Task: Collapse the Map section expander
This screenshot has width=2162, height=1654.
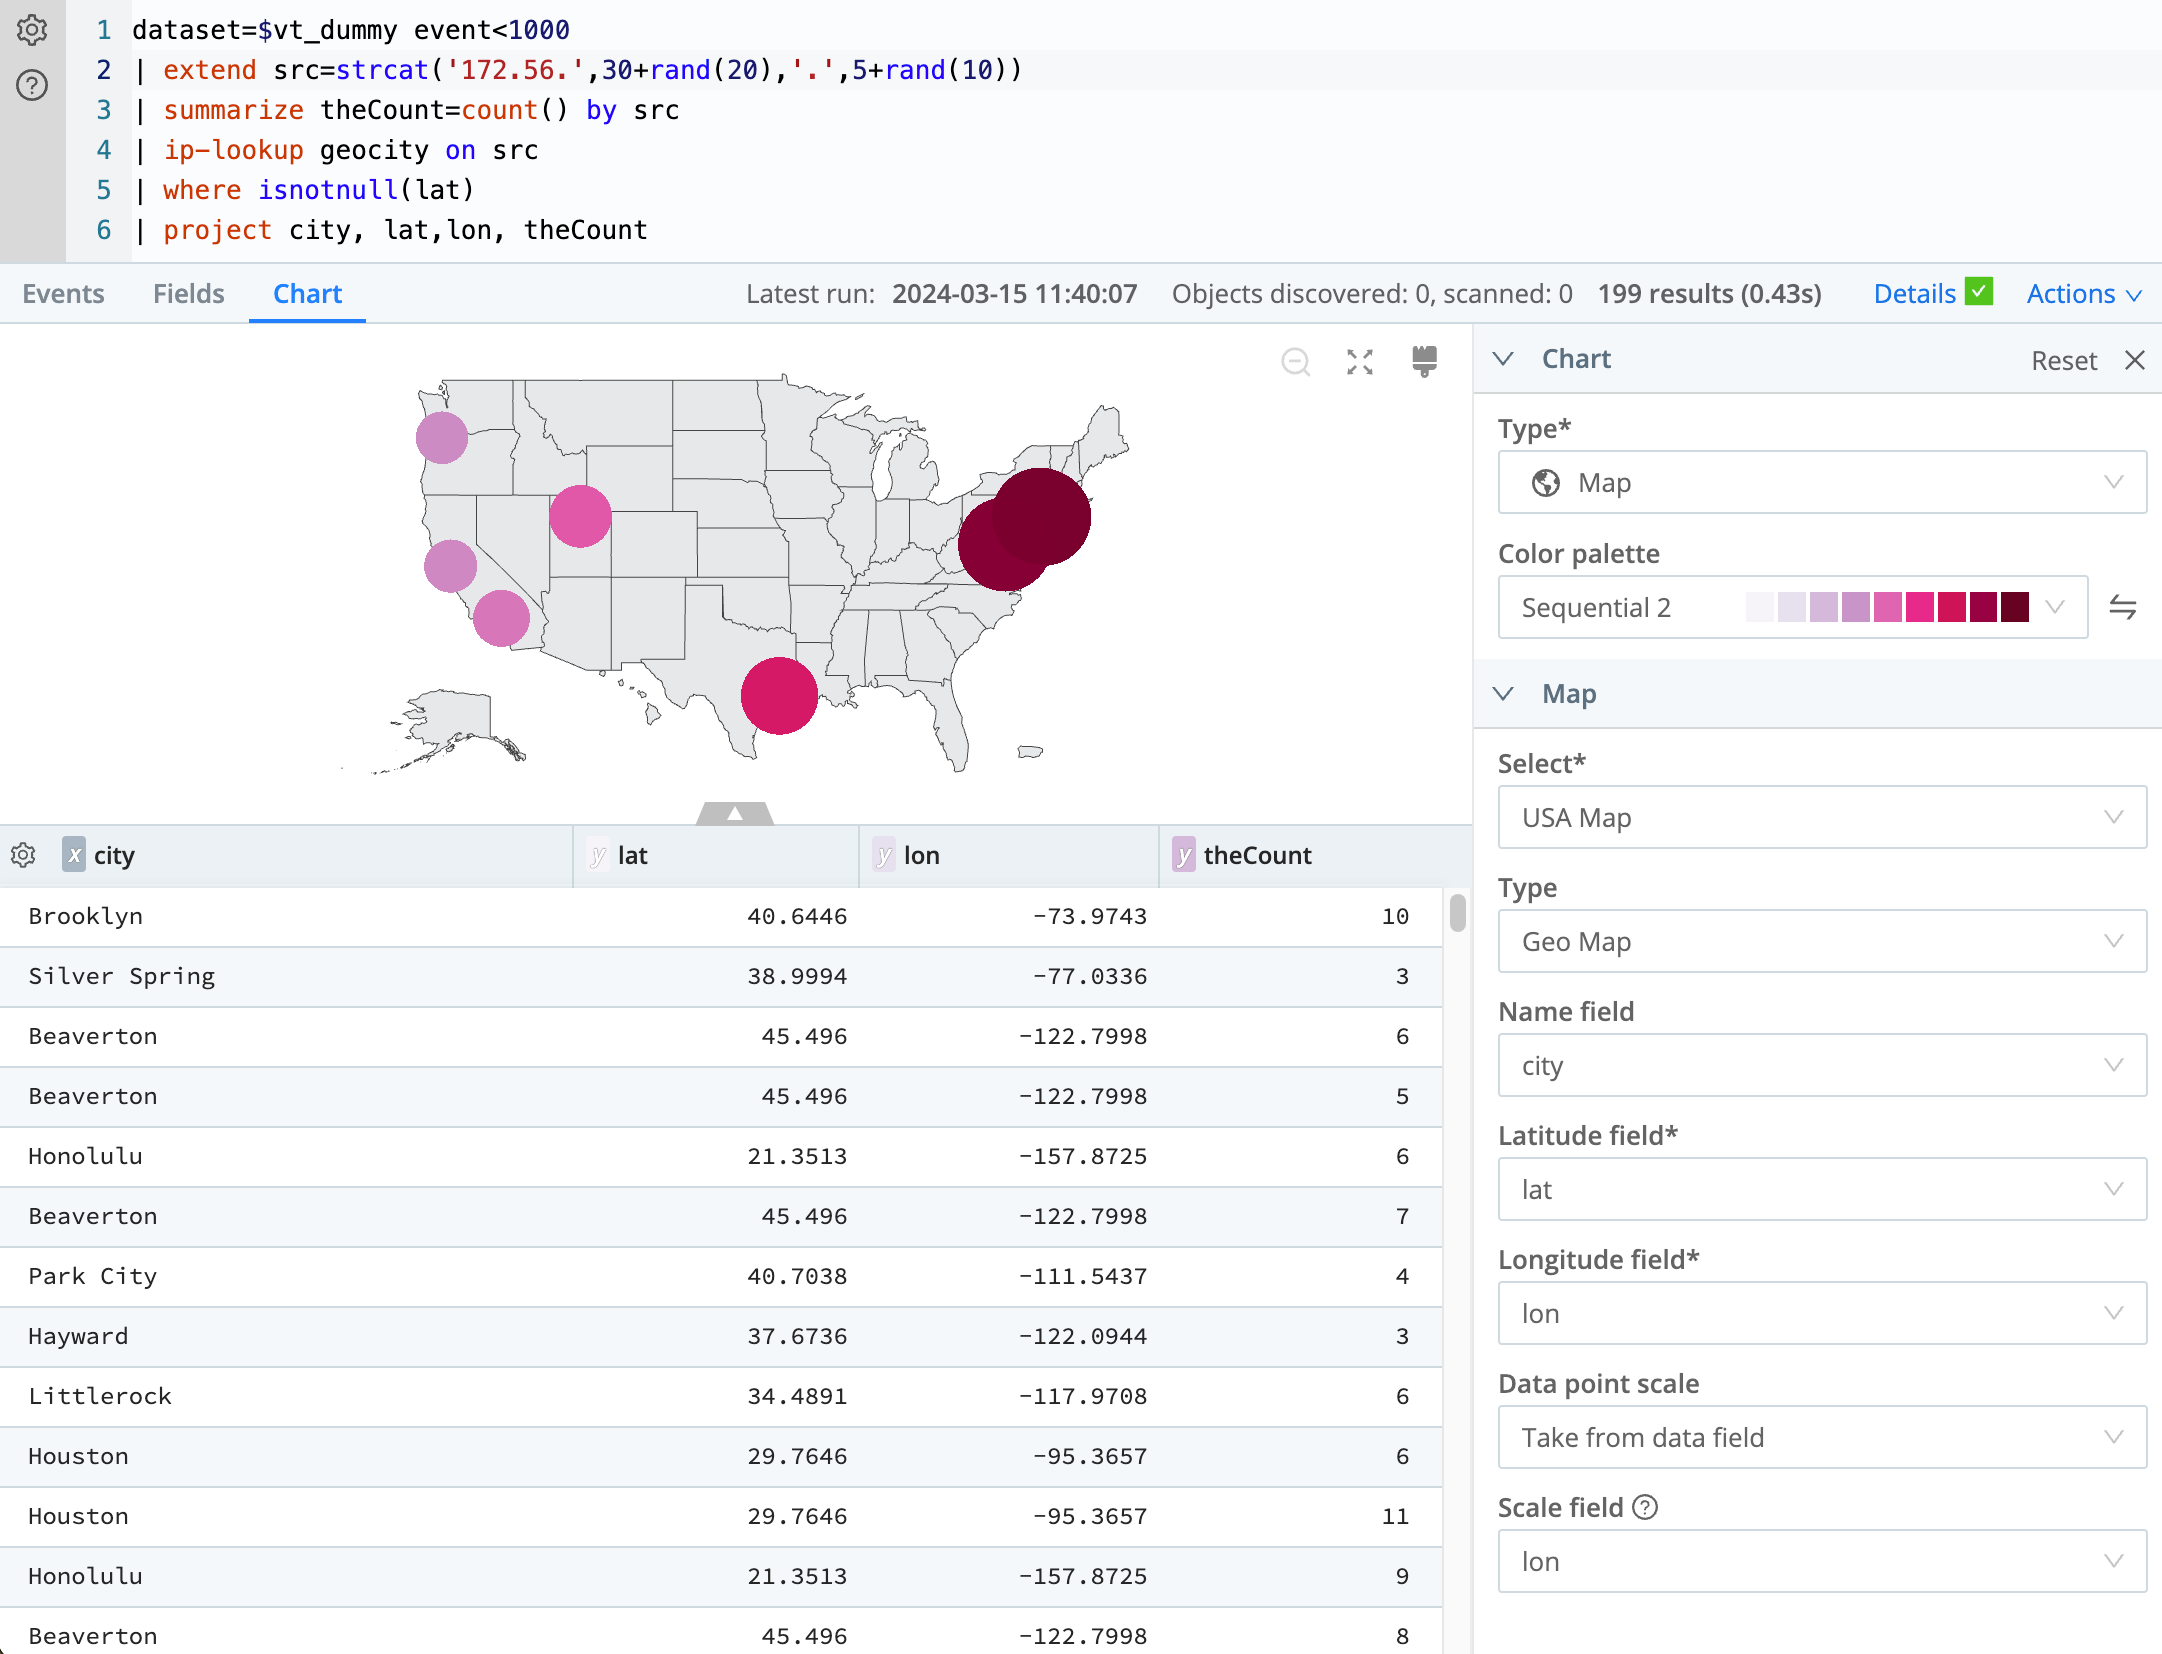Action: pyautogui.click(x=1503, y=693)
